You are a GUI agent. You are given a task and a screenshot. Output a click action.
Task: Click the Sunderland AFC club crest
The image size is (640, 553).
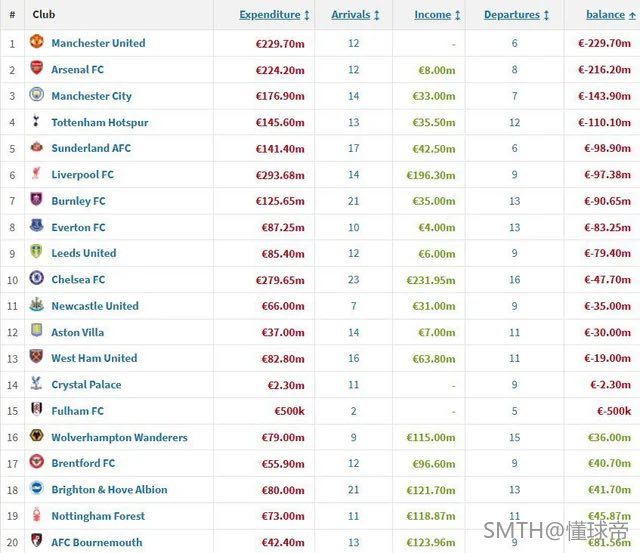click(x=36, y=147)
